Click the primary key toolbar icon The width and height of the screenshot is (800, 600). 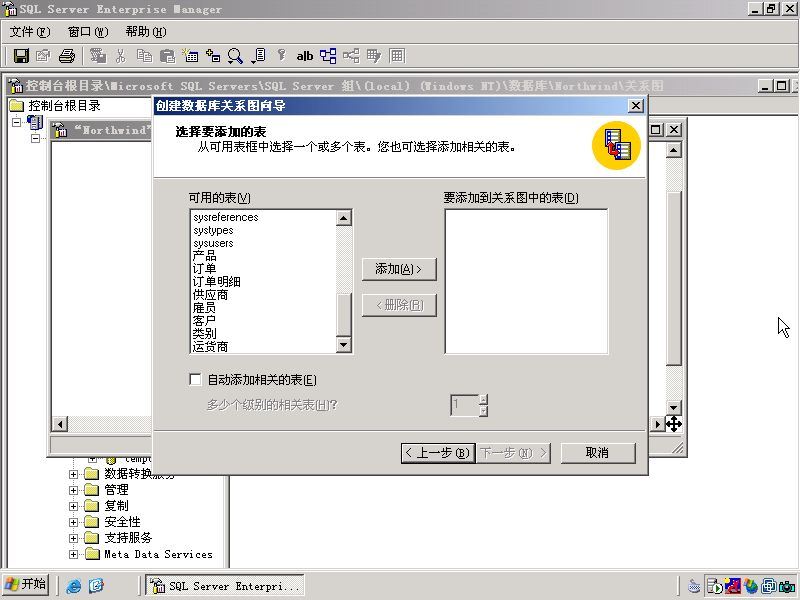point(281,56)
